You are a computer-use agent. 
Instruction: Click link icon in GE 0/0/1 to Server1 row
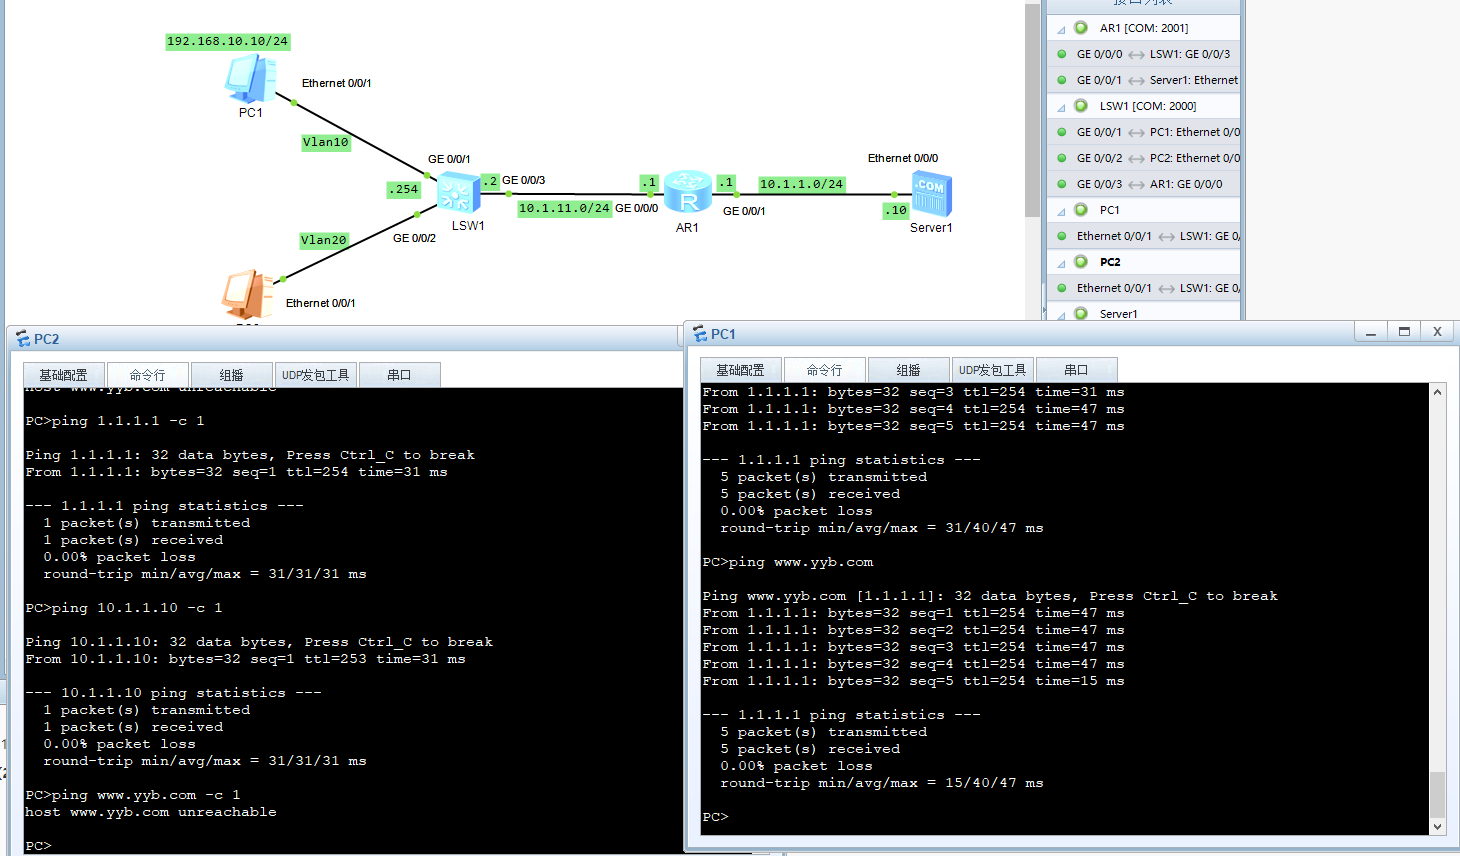click(x=1136, y=81)
